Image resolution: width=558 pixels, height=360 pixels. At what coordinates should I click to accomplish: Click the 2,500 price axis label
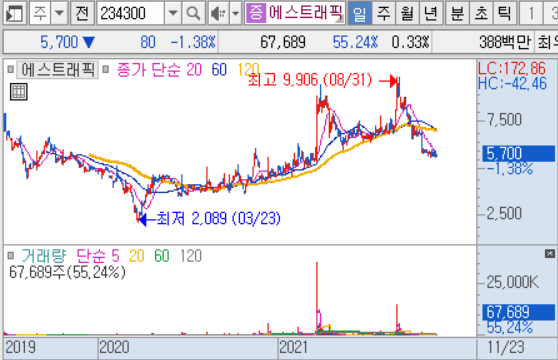504,214
